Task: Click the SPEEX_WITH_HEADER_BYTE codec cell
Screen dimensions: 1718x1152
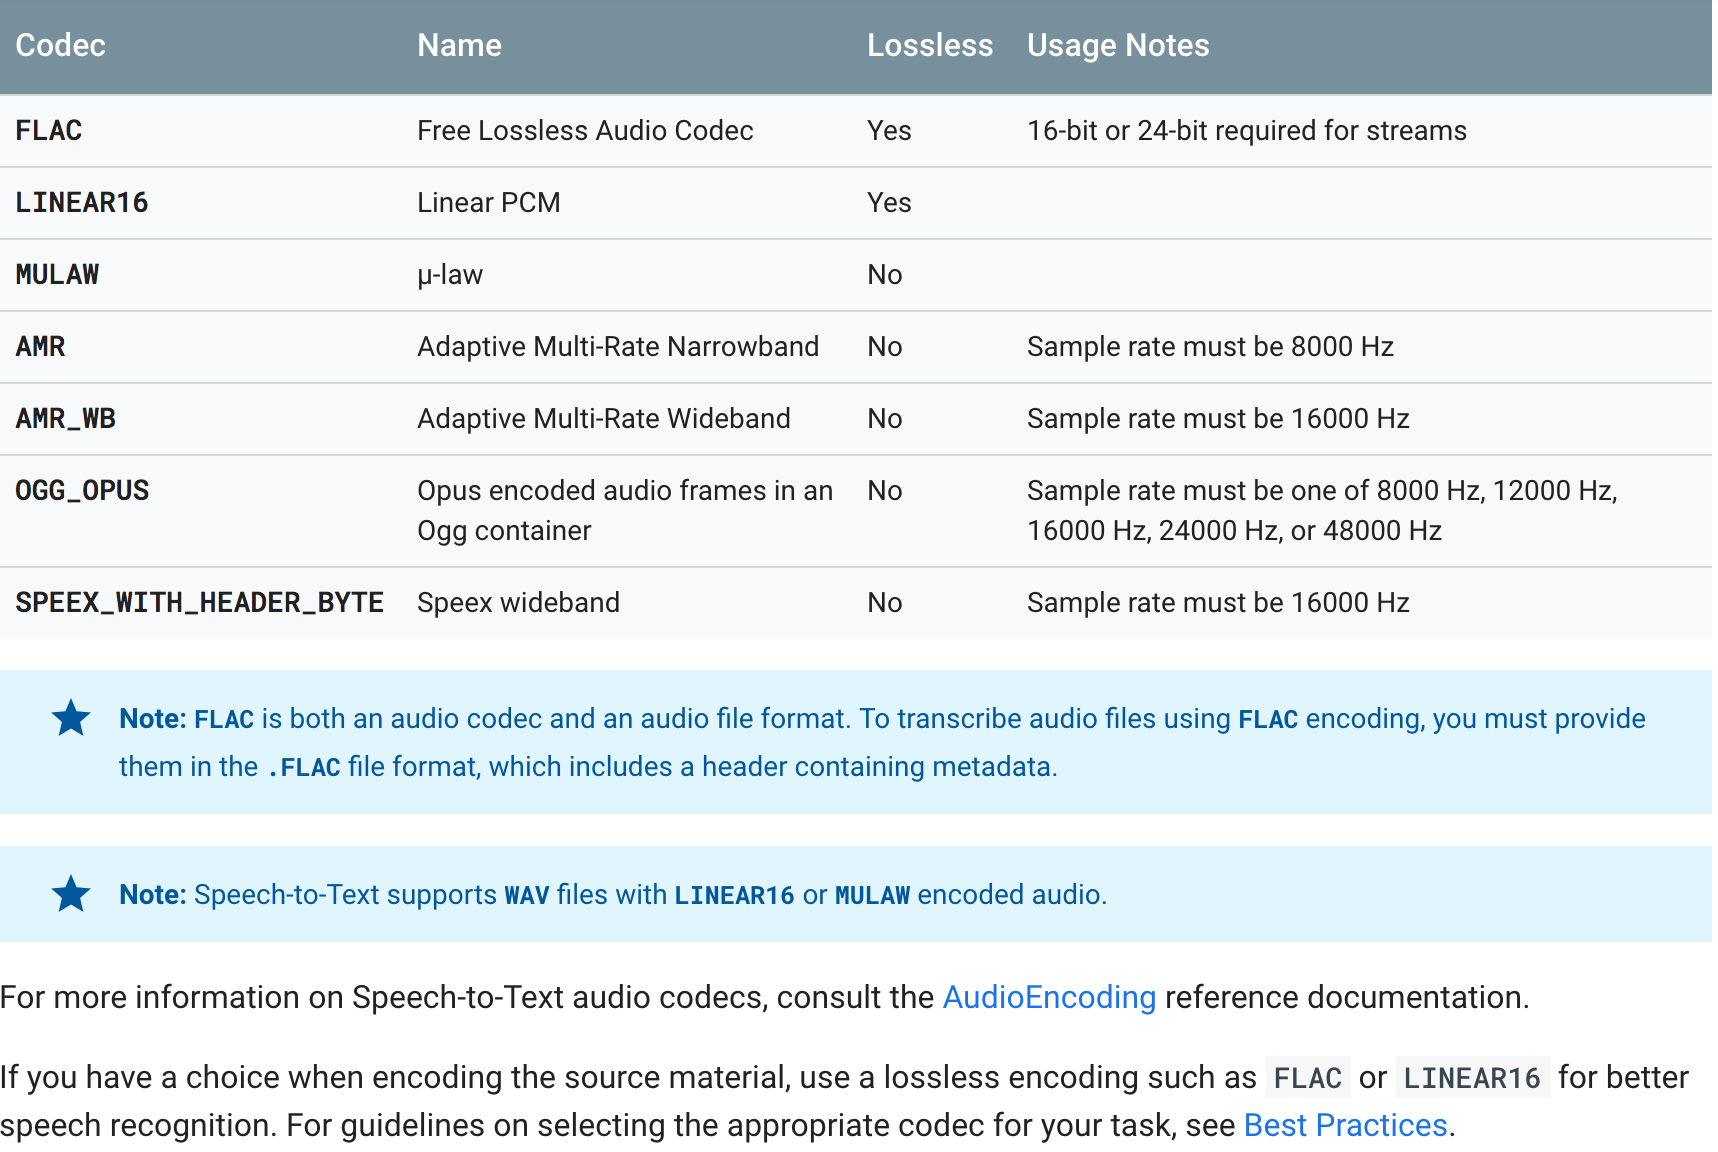Action: 200,603
